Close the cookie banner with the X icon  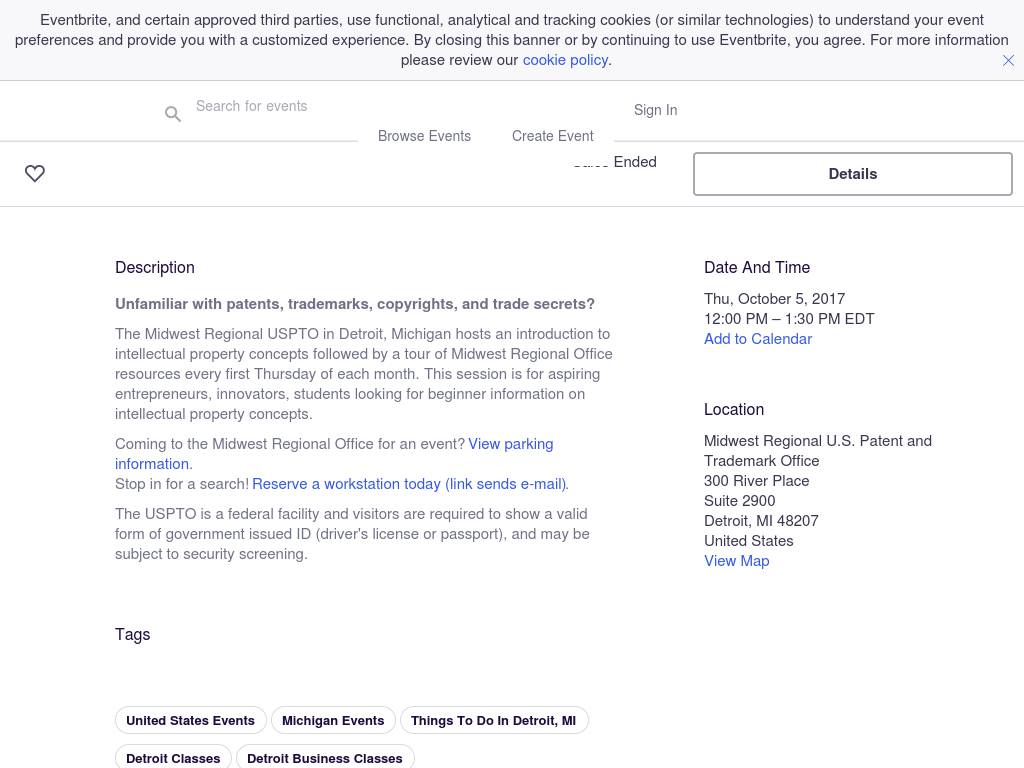(x=1008, y=61)
